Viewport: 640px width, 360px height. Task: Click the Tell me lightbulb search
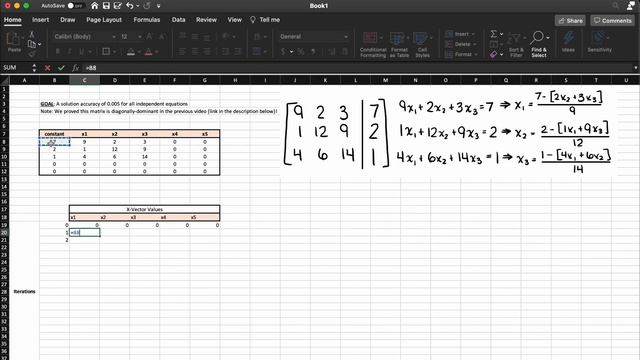pyautogui.click(x=265, y=20)
